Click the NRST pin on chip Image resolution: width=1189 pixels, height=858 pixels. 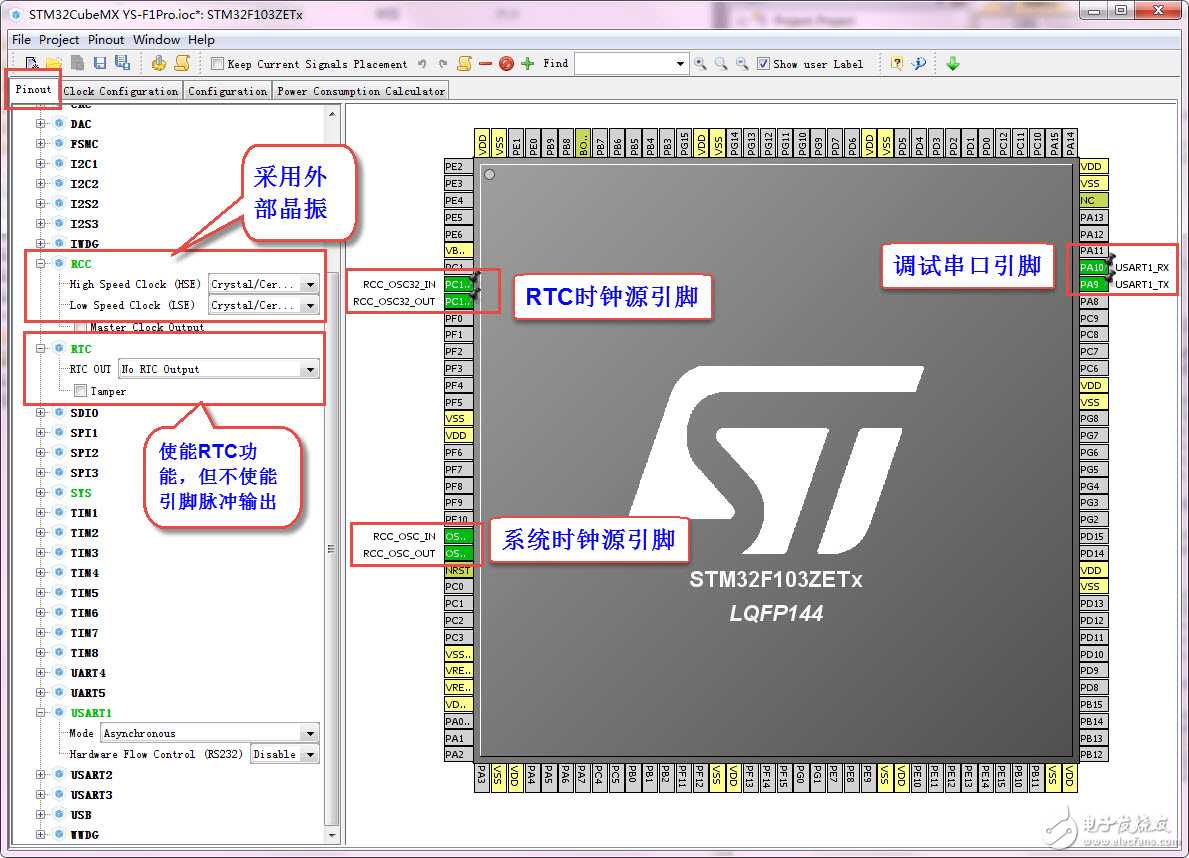[458, 570]
